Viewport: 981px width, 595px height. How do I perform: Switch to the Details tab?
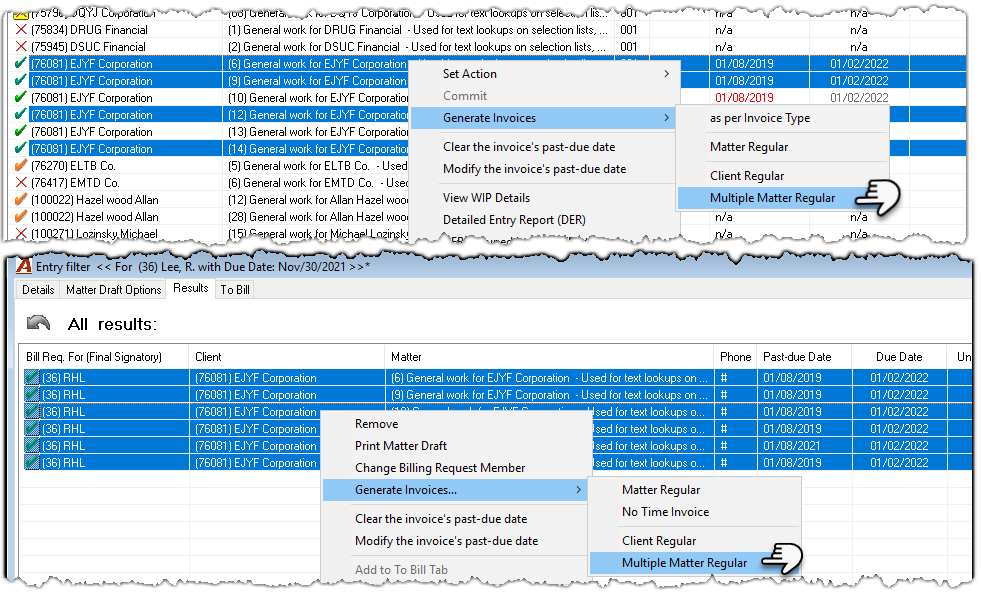pyautogui.click(x=38, y=290)
